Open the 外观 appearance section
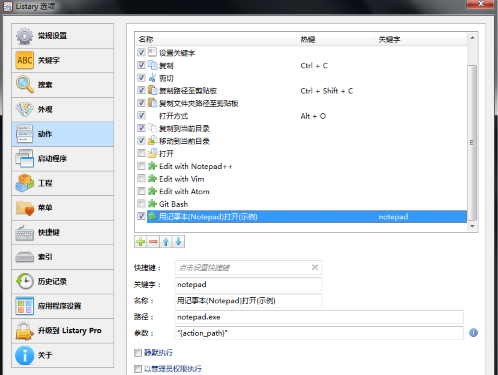 click(x=63, y=109)
